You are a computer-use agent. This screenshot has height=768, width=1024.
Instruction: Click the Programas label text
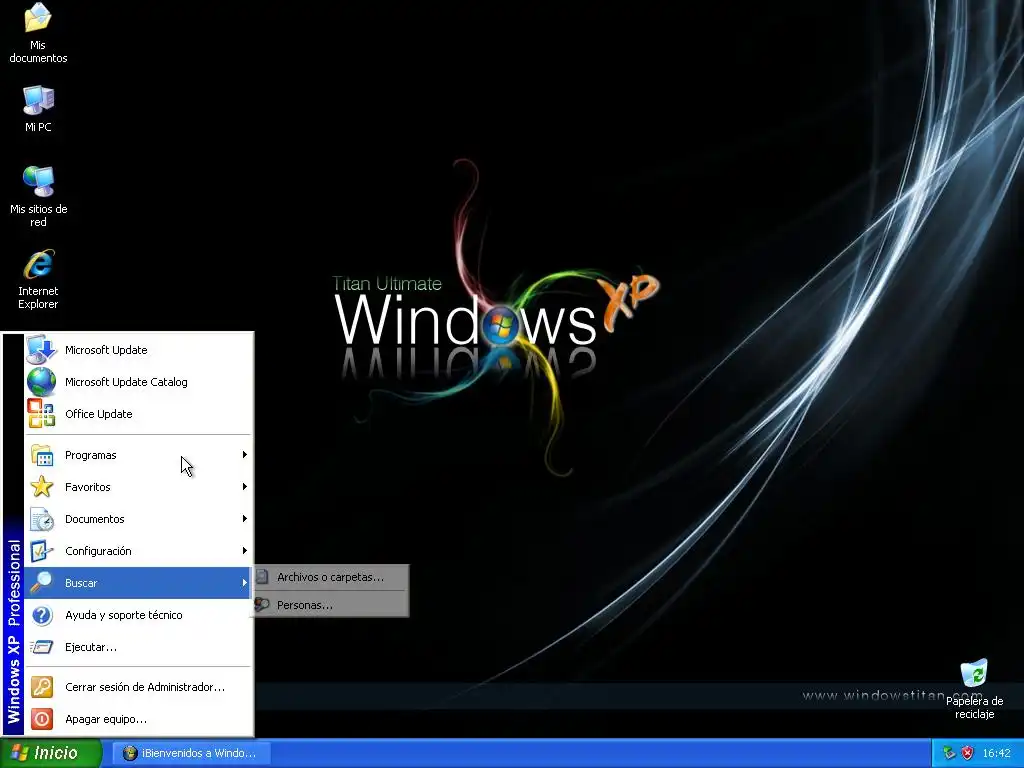tap(91, 455)
